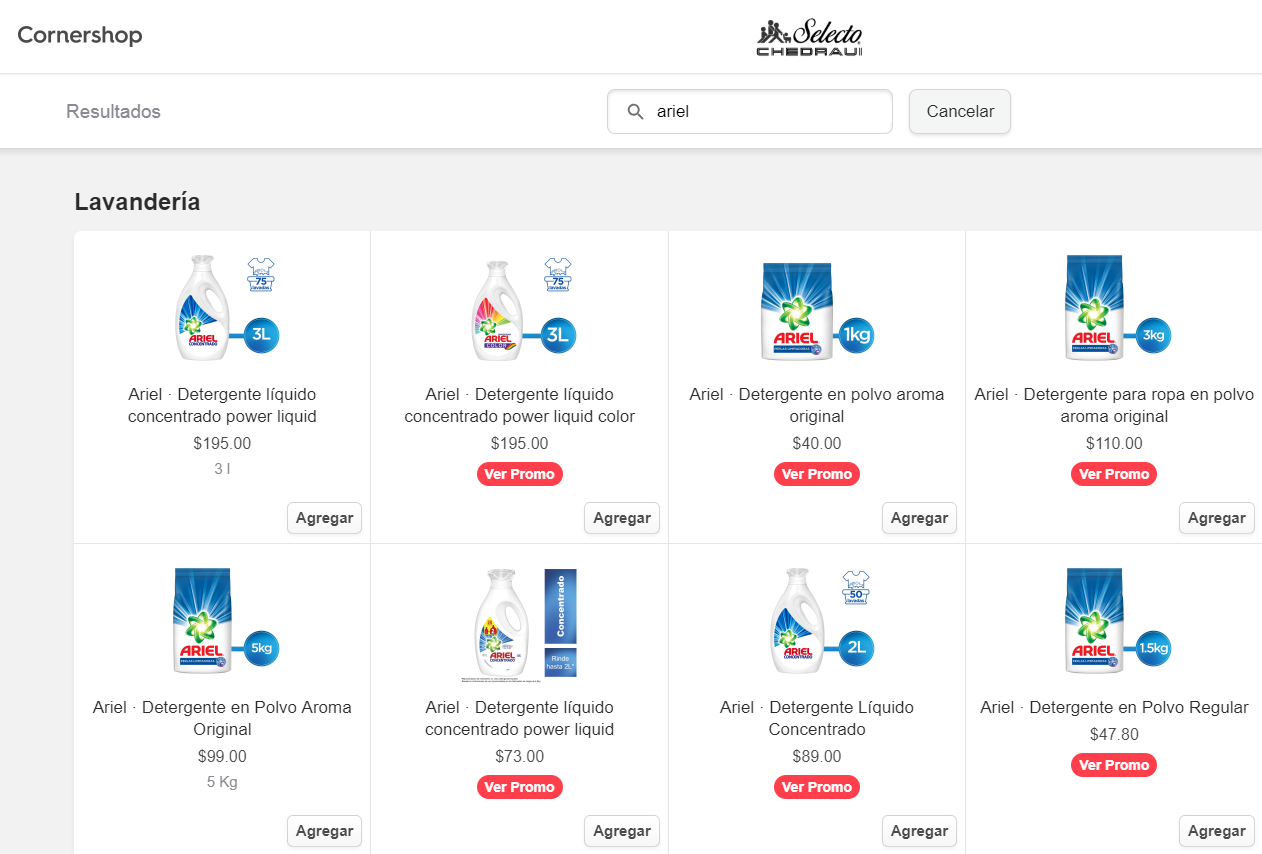Add $195.00 power liquid 3 l to cart
This screenshot has width=1262, height=854.
(324, 518)
